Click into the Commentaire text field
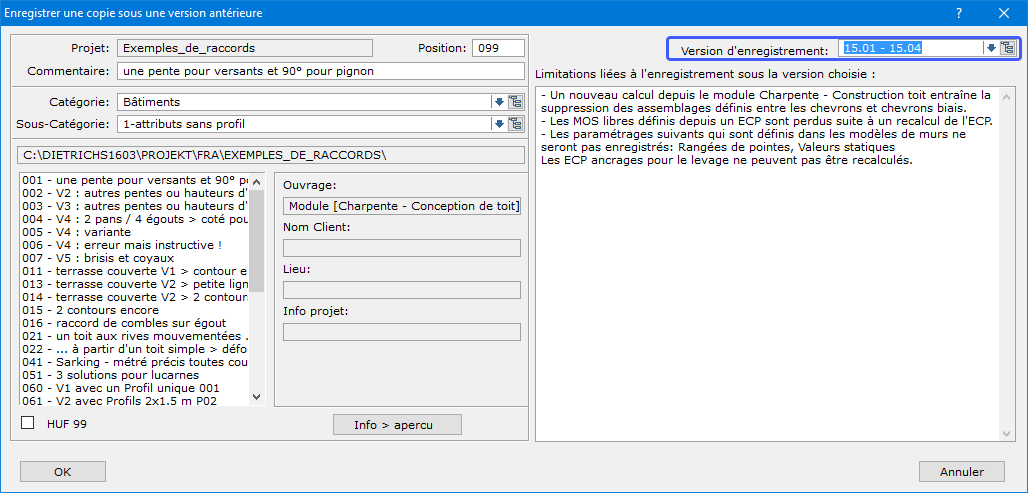Viewport: 1028px width, 493px height. (320, 72)
